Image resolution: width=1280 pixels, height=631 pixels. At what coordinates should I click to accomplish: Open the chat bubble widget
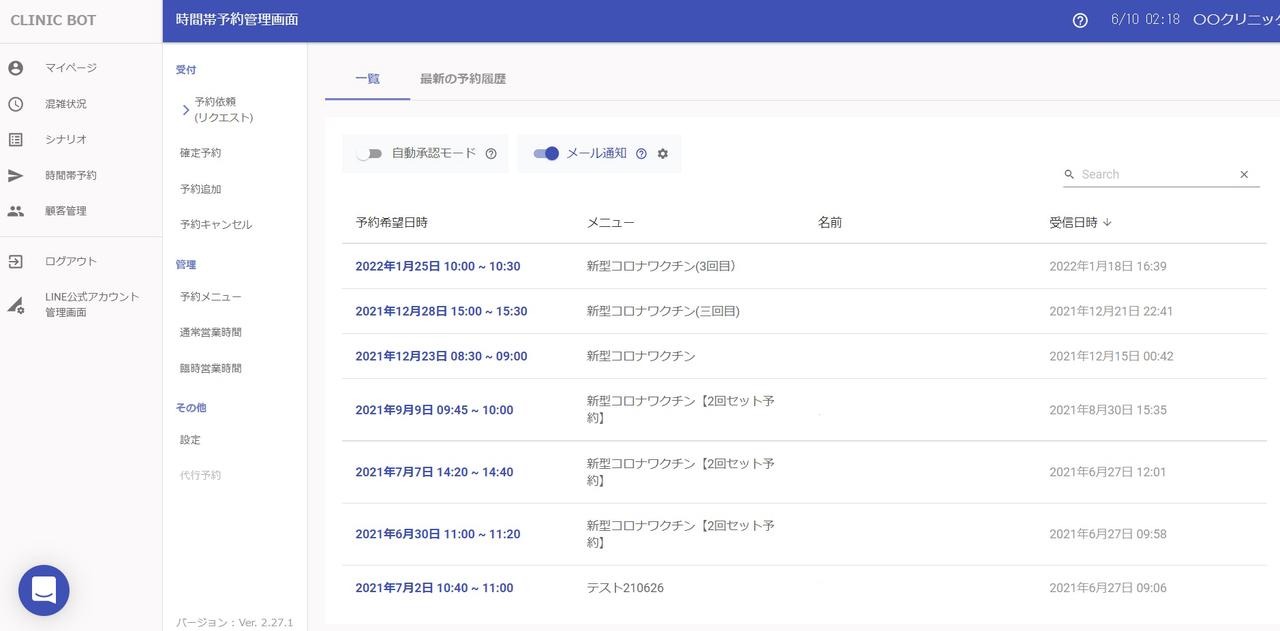click(x=44, y=590)
